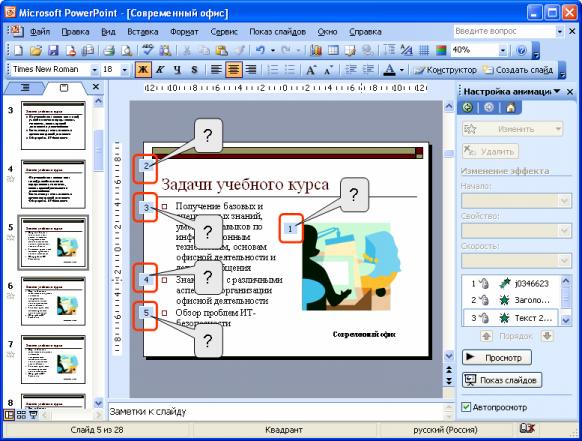Open the Показ слайдов menu
Screen dimensions: 582x441
[277, 32]
